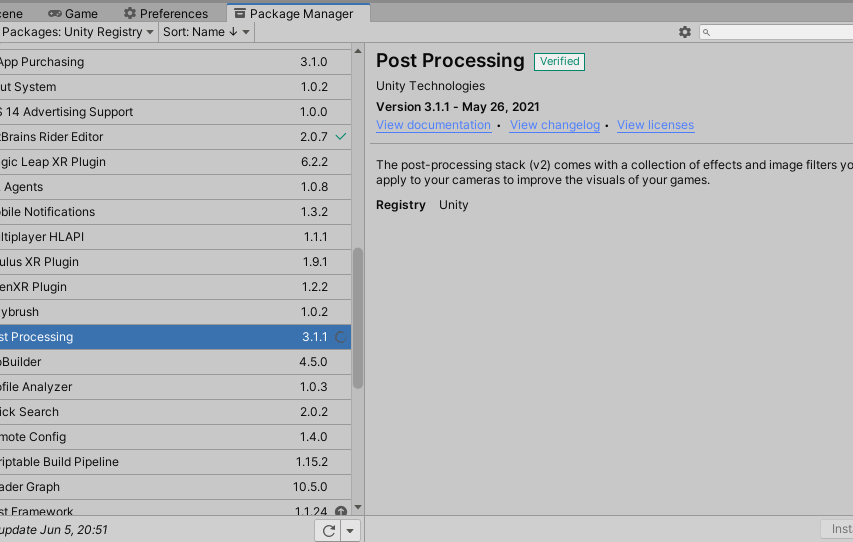Click the Unity Technologies author text

(430, 86)
